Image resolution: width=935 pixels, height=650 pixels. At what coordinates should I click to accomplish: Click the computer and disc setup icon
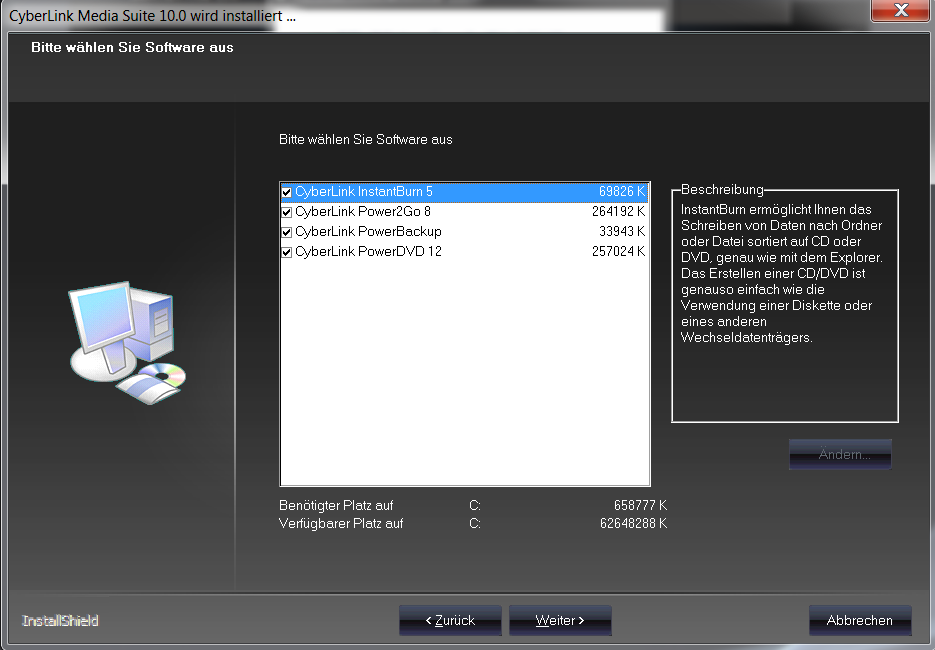pos(127,342)
